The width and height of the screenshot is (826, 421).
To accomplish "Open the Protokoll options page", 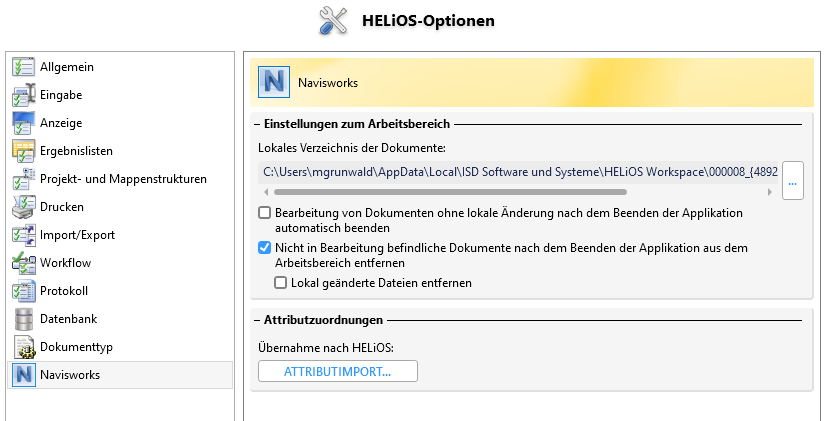I will [x=65, y=291].
